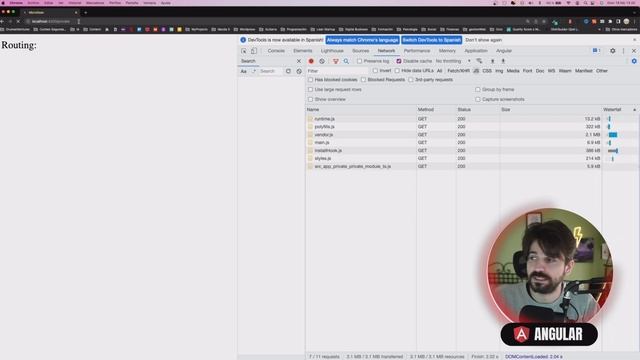Focus the network Filter text field
This screenshot has height=360, width=640.
337,71
